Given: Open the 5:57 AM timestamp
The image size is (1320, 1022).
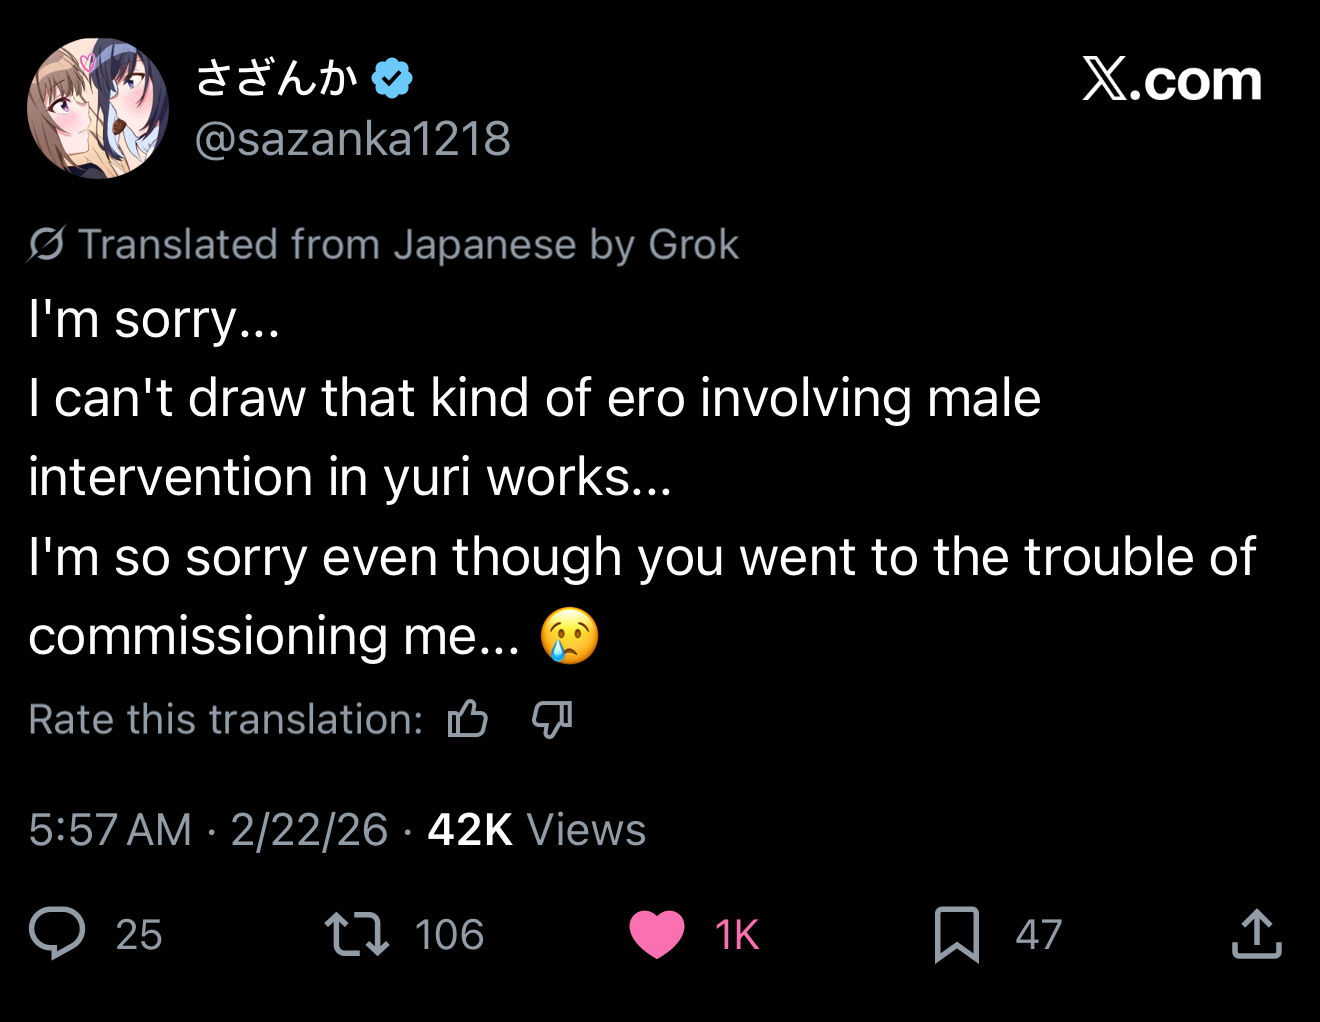Looking at the screenshot, I should [x=110, y=830].
